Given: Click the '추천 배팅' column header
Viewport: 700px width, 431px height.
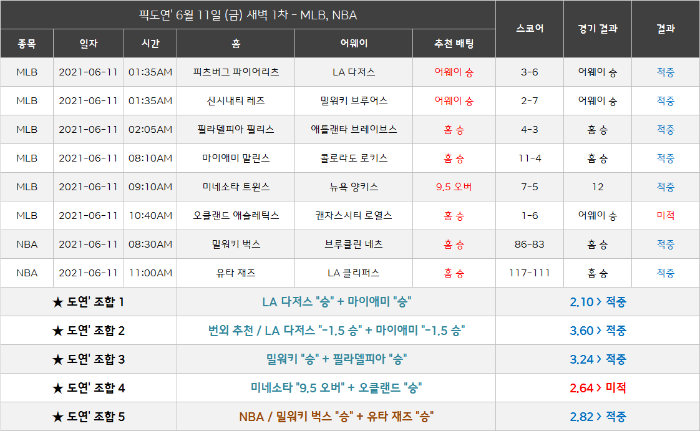Looking at the screenshot, I should (454, 43).
